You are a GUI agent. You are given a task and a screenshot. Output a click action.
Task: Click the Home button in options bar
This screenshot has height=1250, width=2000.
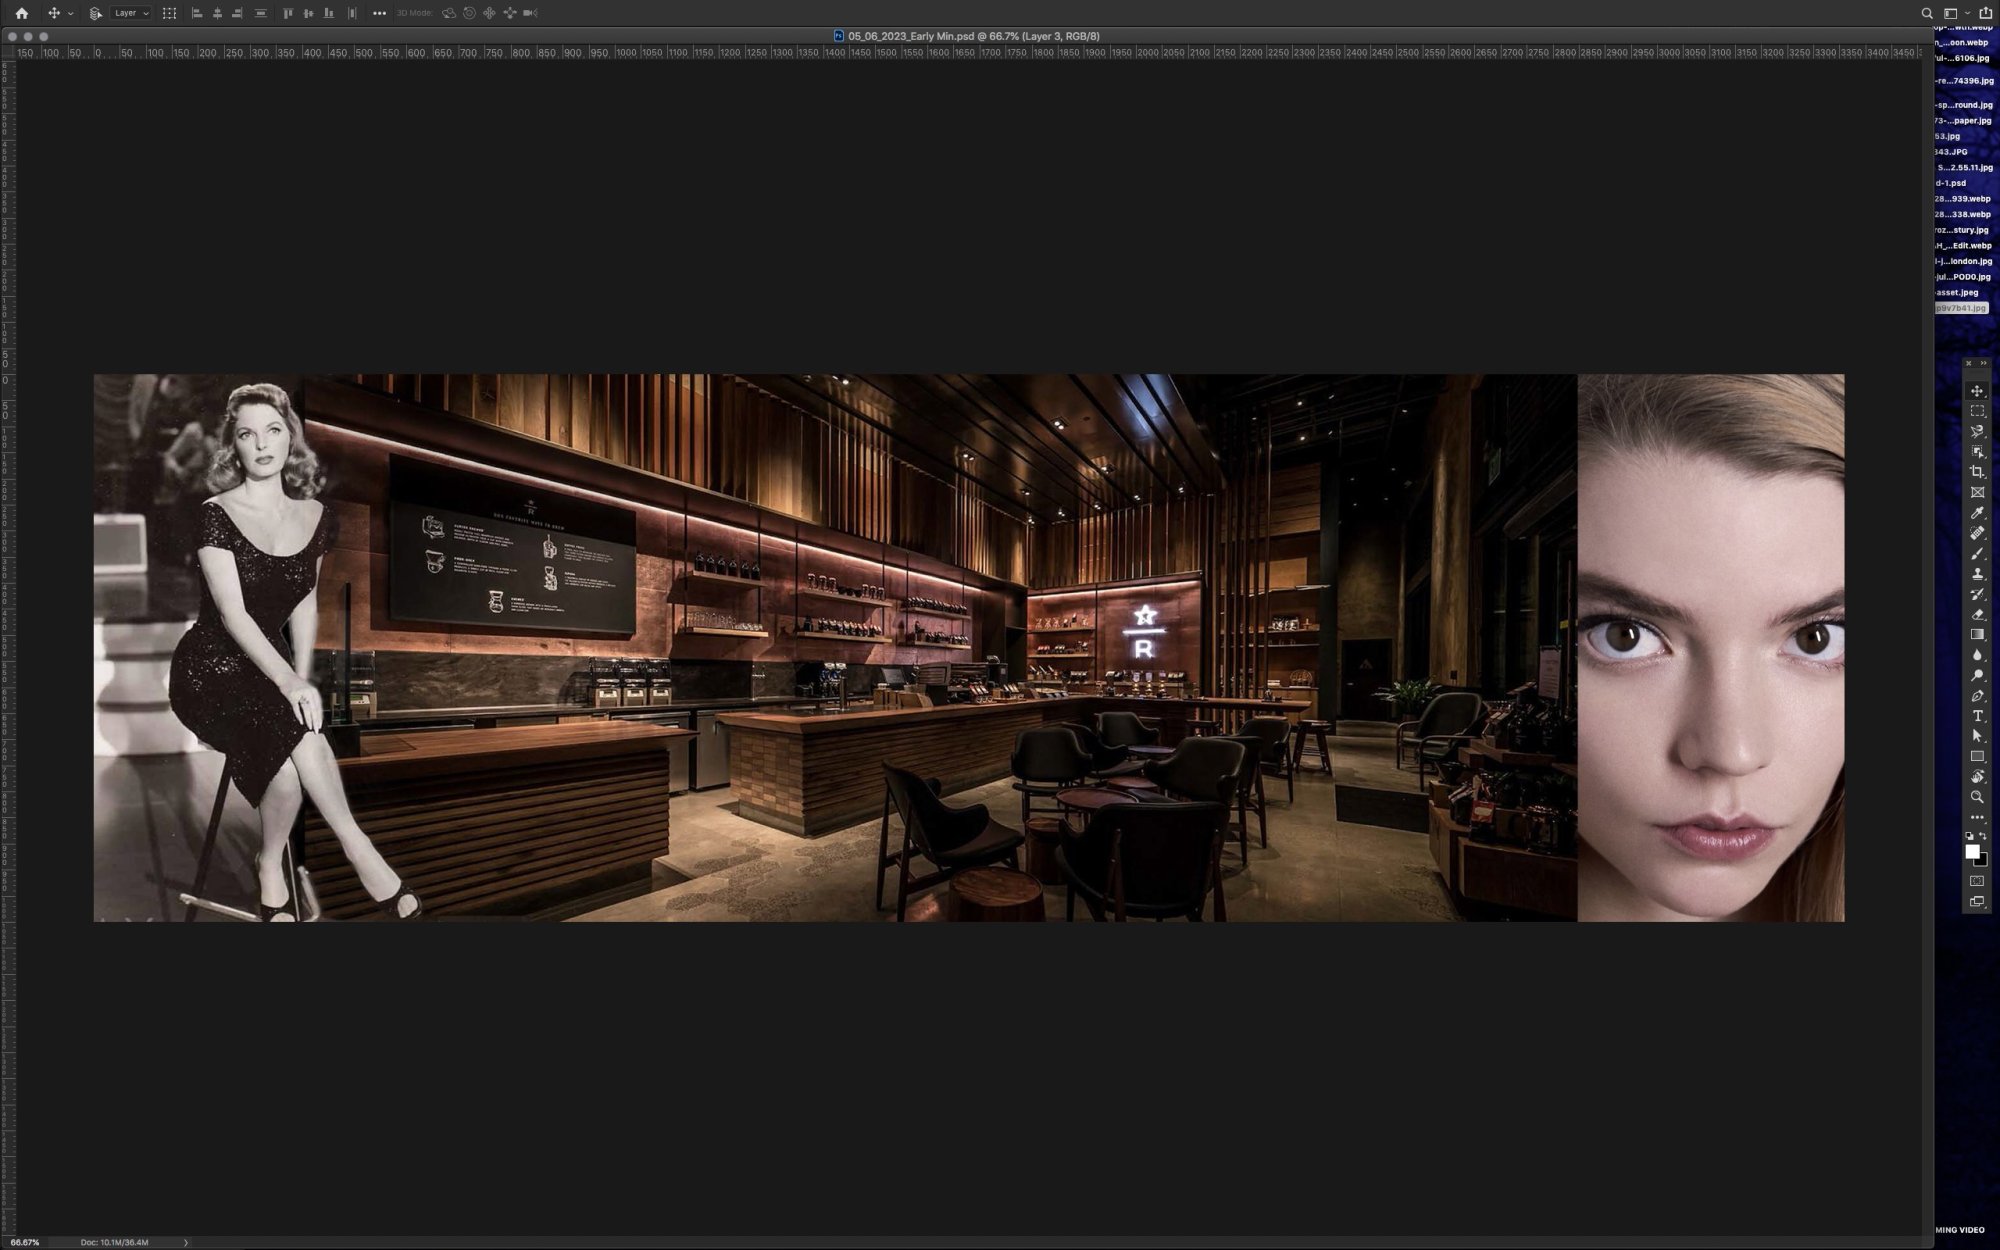point(21,13)
